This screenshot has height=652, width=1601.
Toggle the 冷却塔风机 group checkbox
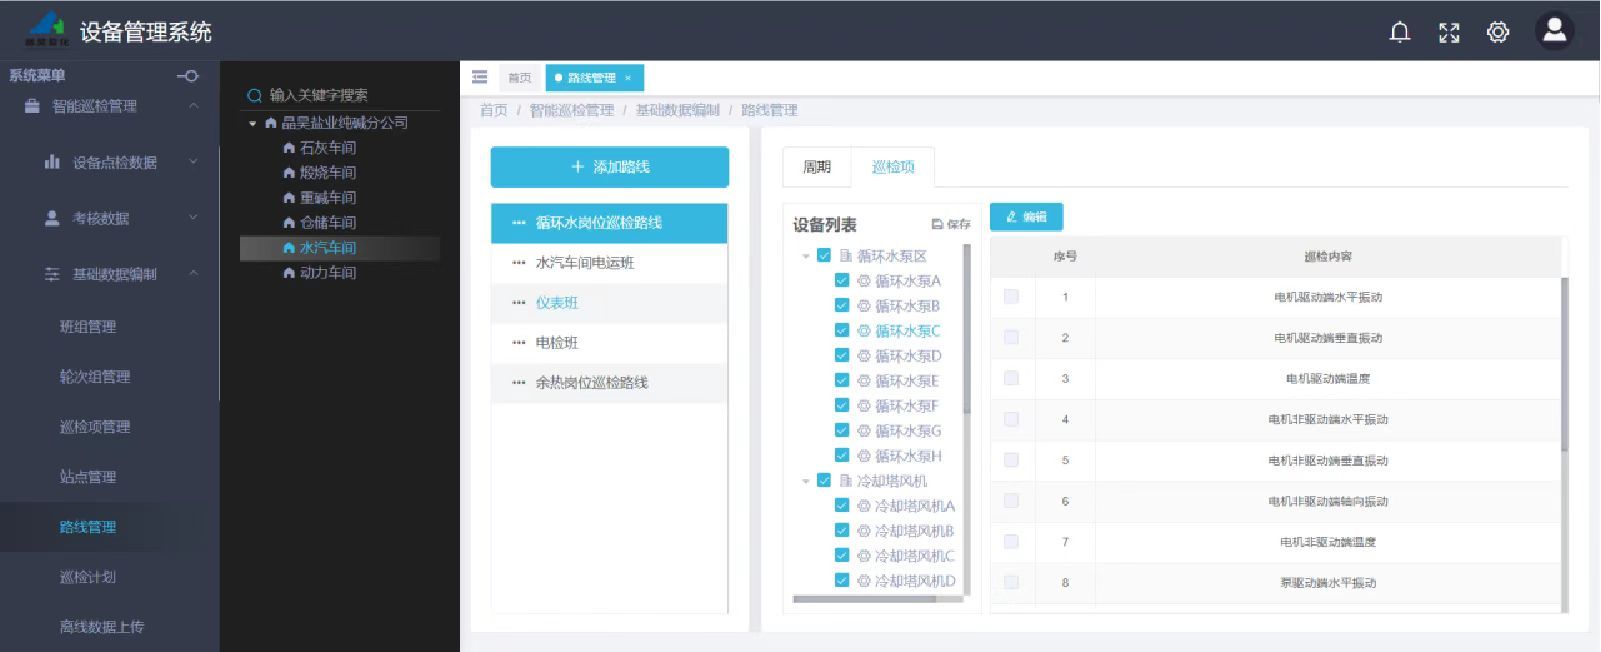click(x=824, y=481)
